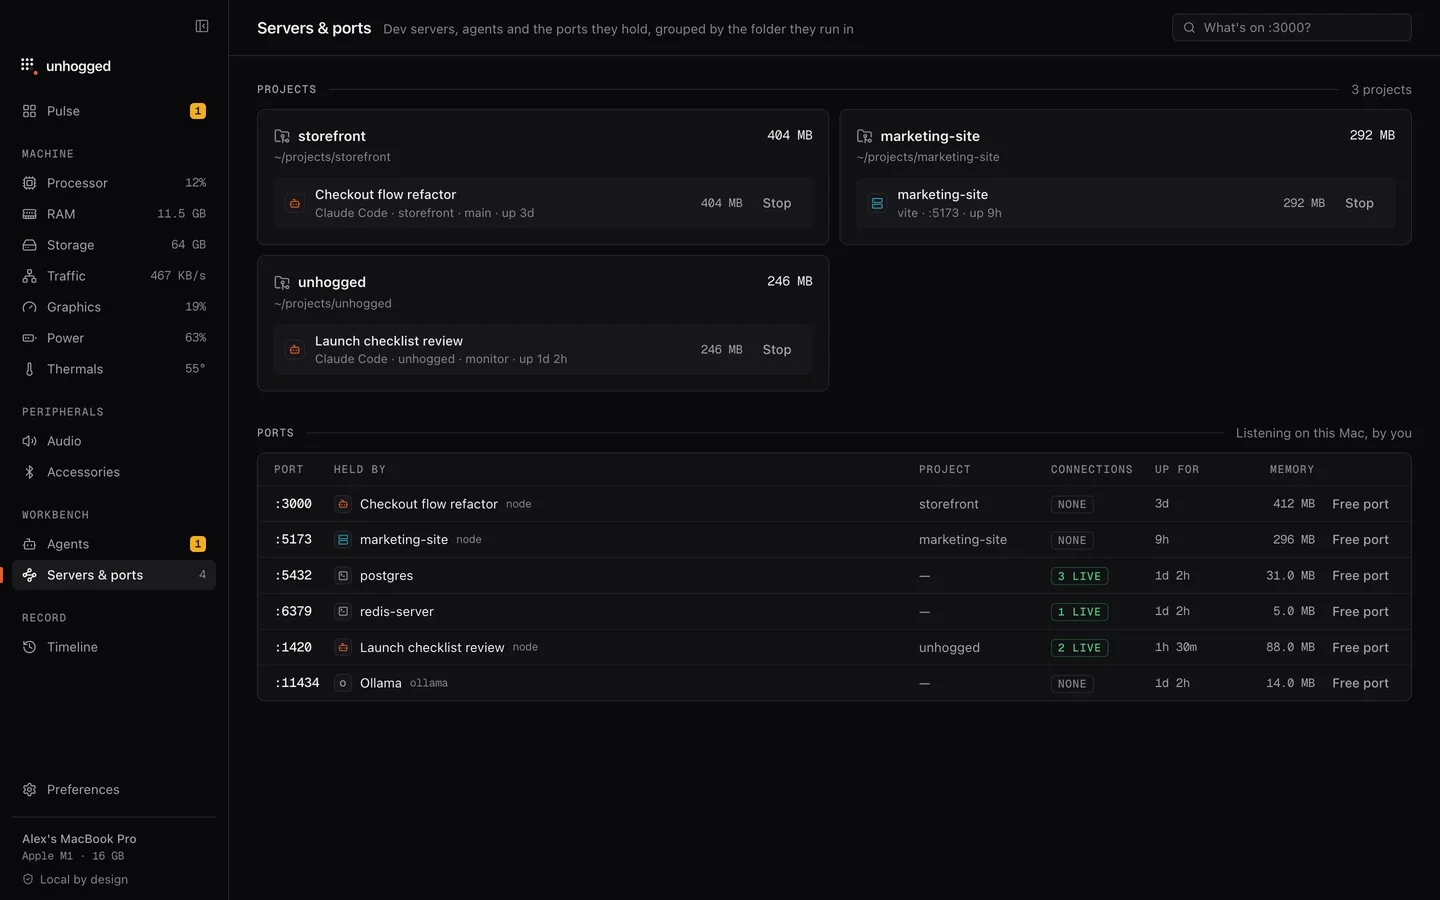This screenshot has width=1440, height=900.
Task: Click the Accessories bluetooth icon
Action: pos(29,472)
